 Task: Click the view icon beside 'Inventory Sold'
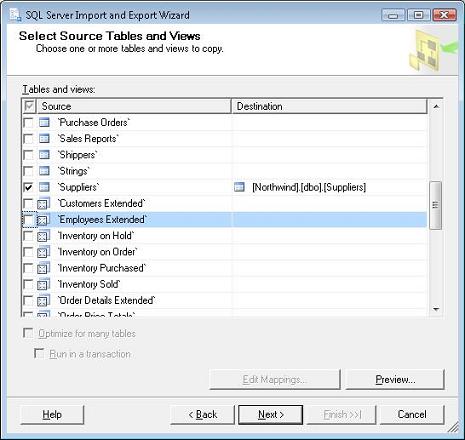43,284
